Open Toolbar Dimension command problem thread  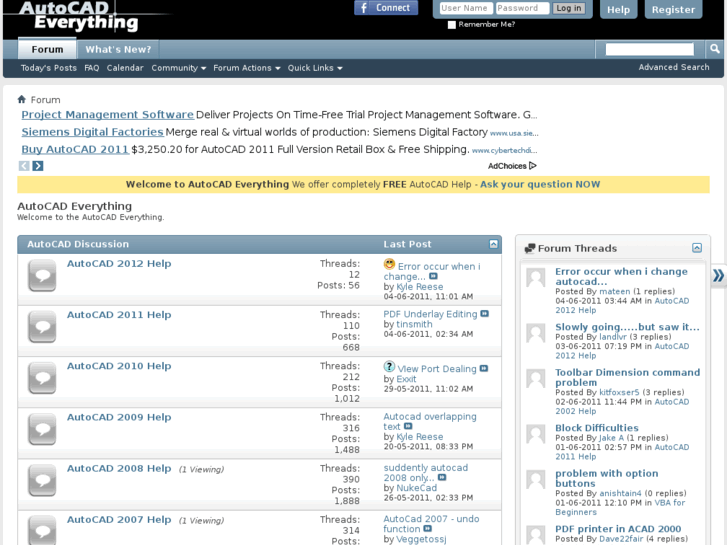[x=627, y=377]
